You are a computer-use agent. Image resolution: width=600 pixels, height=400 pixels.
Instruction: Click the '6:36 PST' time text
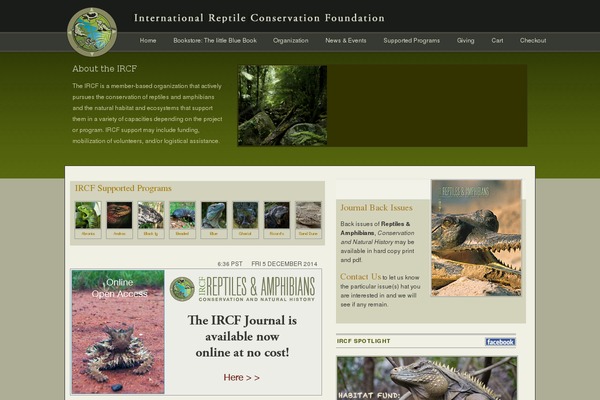pos(230,264)
